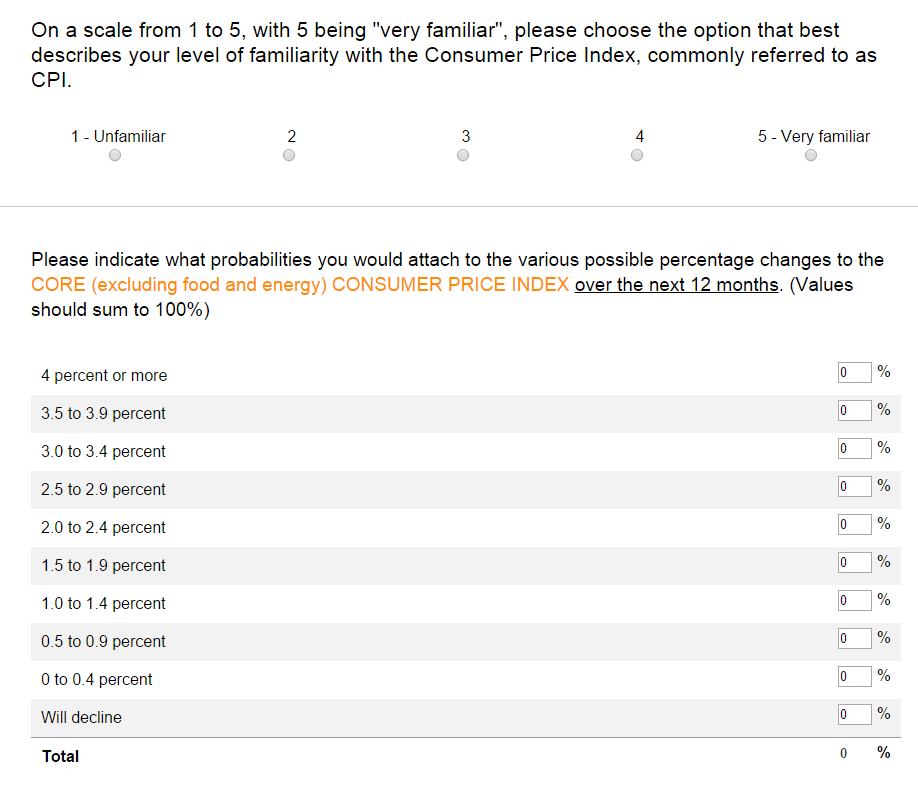The height and width of the screenshot is (786, 918).
Task: Click the '2.0 to 2.4 percent' input box
Action: click(854, 524)
